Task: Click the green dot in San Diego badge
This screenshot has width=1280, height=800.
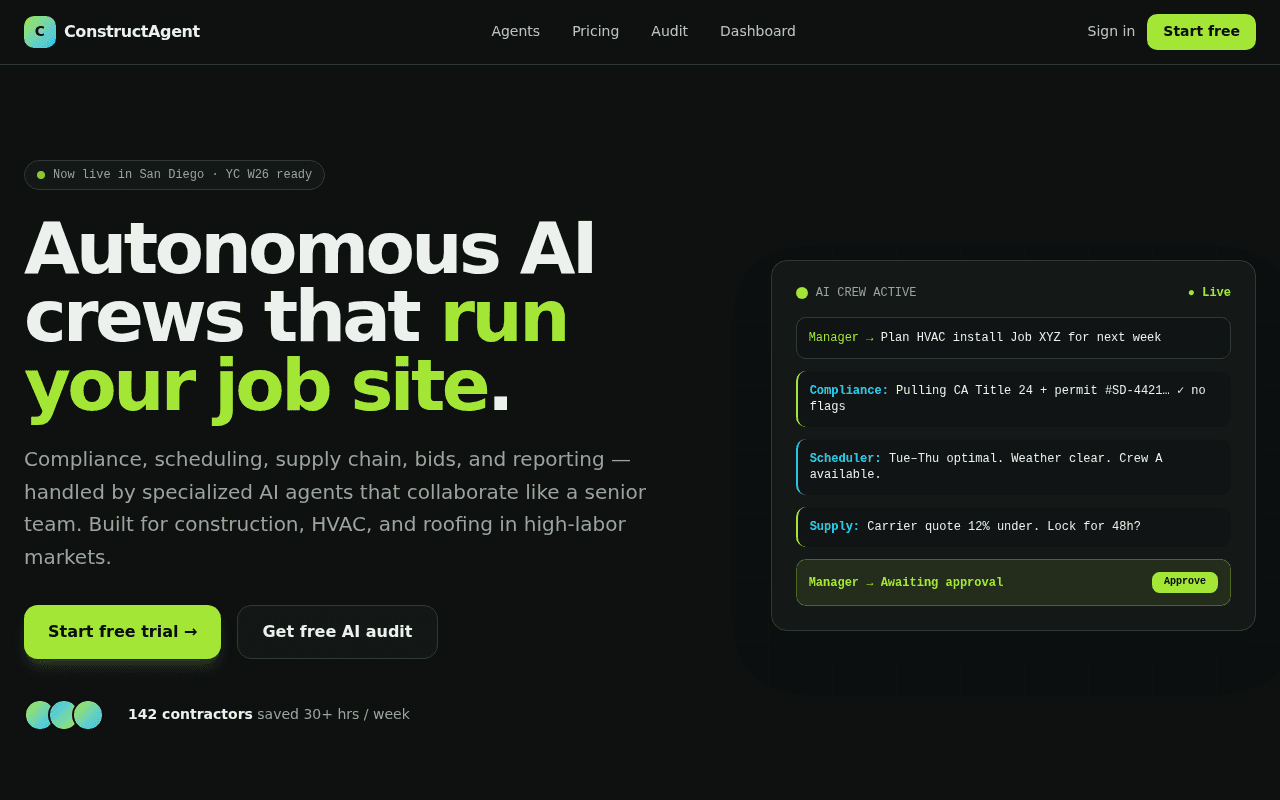Action: pos(41,175)
